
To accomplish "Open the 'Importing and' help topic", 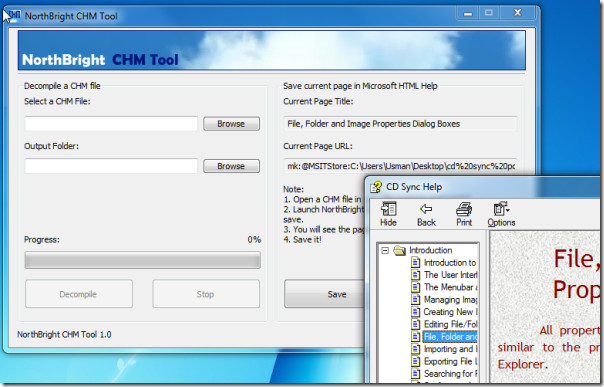I will [x=450, y=349].
